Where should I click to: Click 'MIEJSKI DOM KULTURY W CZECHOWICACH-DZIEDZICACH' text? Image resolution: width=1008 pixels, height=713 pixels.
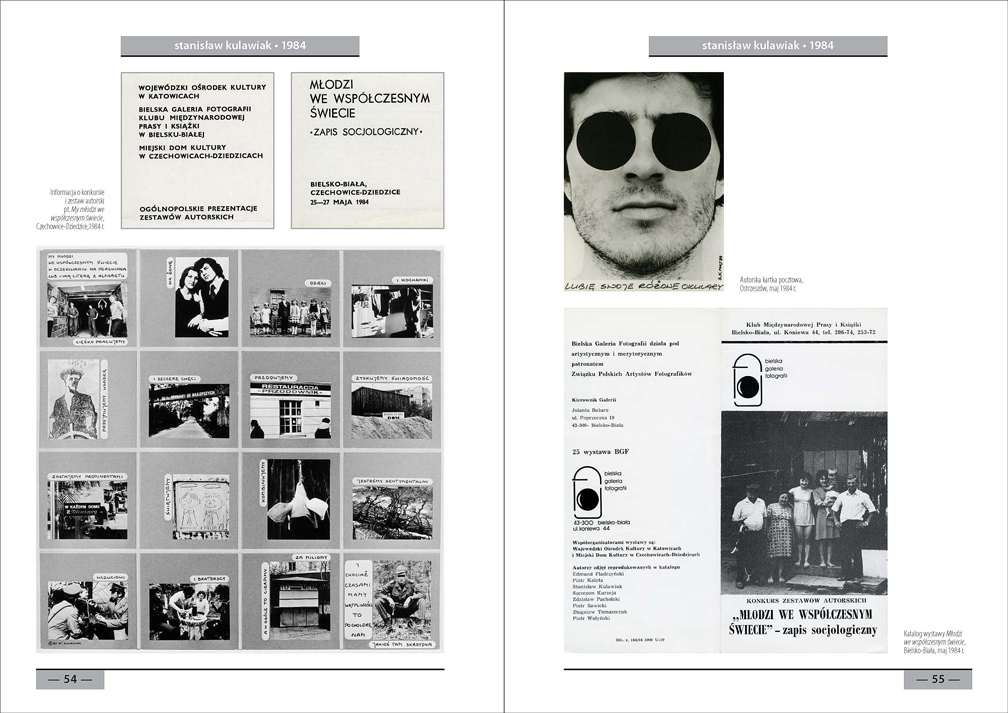coord(201,152)
